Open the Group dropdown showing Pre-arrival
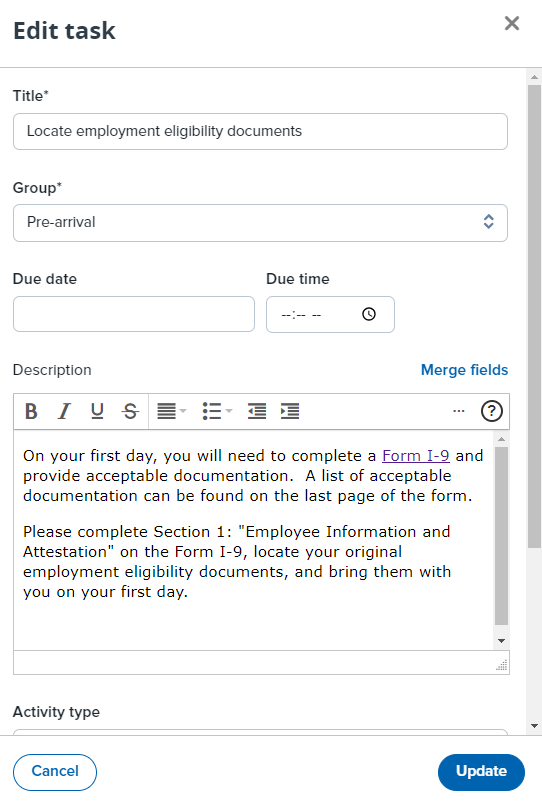The width and height of the screenshot is (542, 801). click(260, 223)
